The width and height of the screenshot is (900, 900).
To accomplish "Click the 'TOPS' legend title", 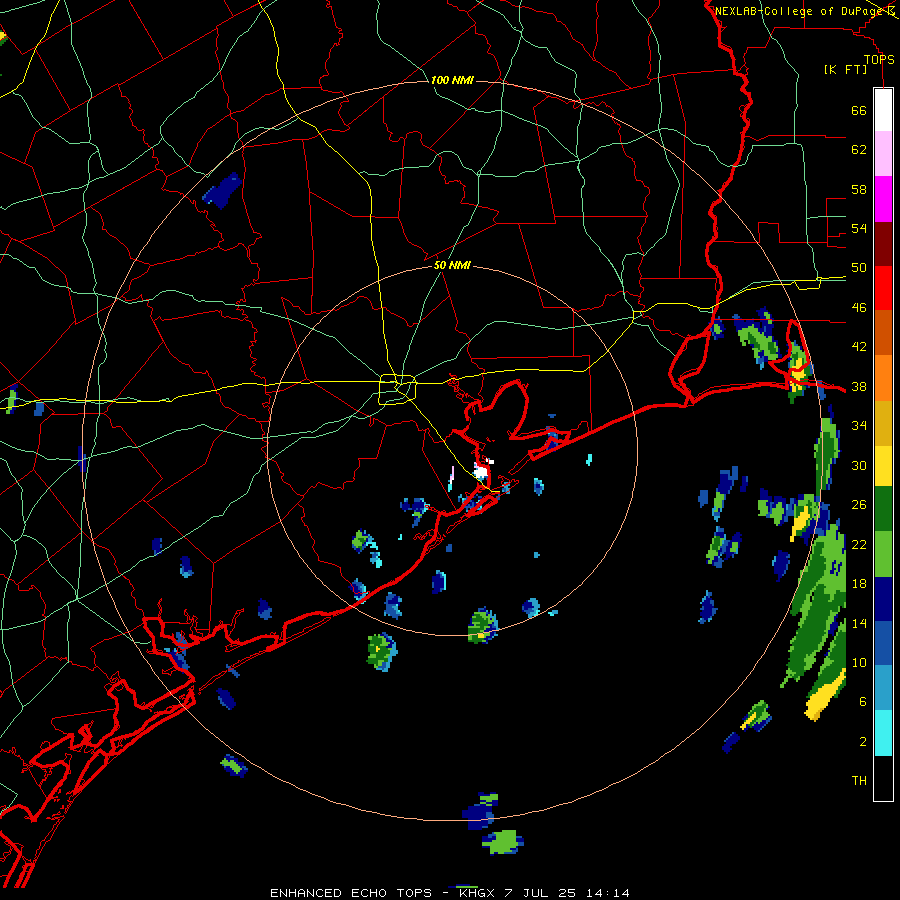I will [x=879, y=60].
